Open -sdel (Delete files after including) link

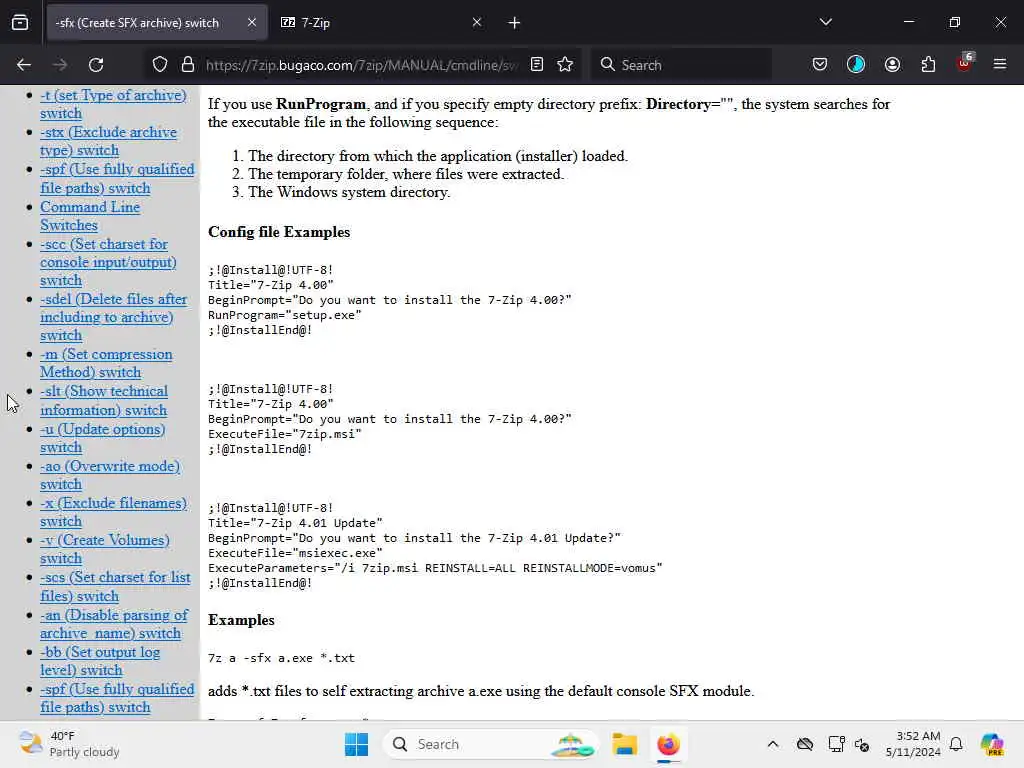tap(114, 317)
